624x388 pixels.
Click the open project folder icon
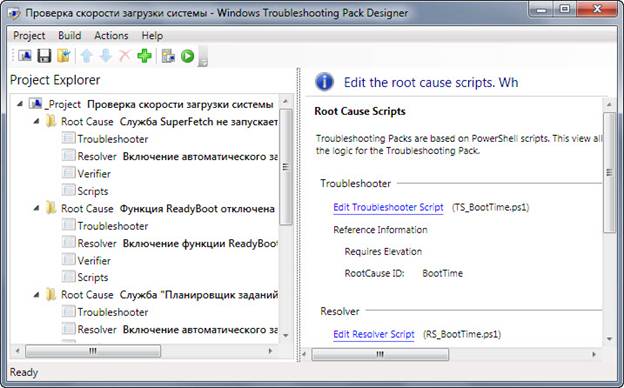[x=64, y=56]
